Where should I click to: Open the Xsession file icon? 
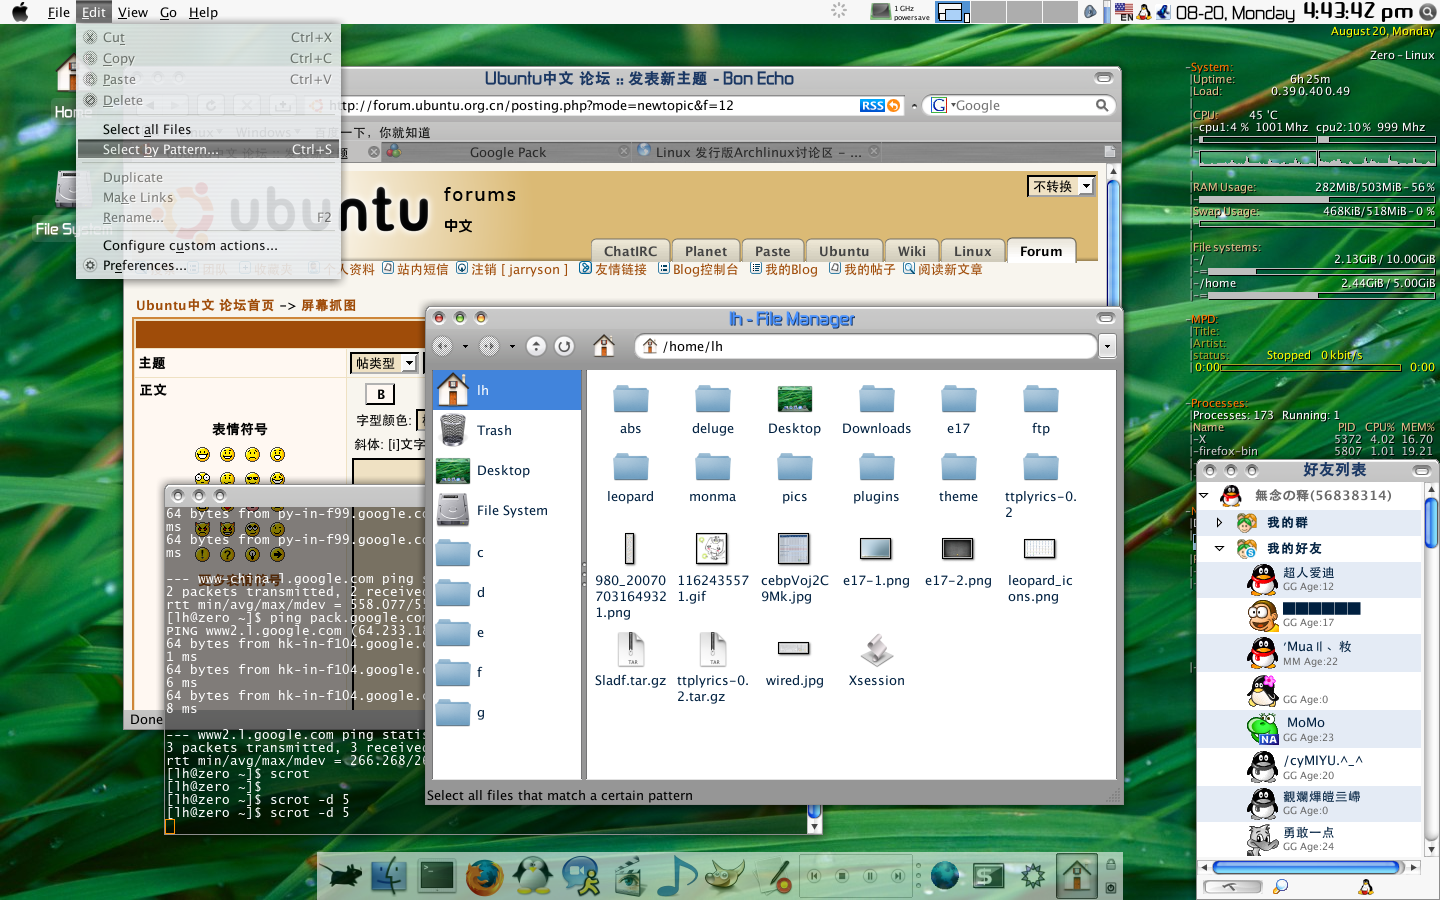[876, 660]
